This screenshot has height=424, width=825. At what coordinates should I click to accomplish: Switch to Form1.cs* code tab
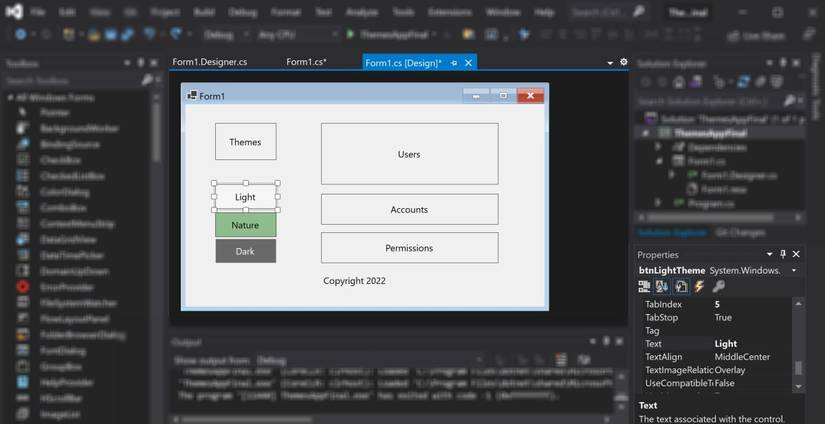[x=306, y=62]
